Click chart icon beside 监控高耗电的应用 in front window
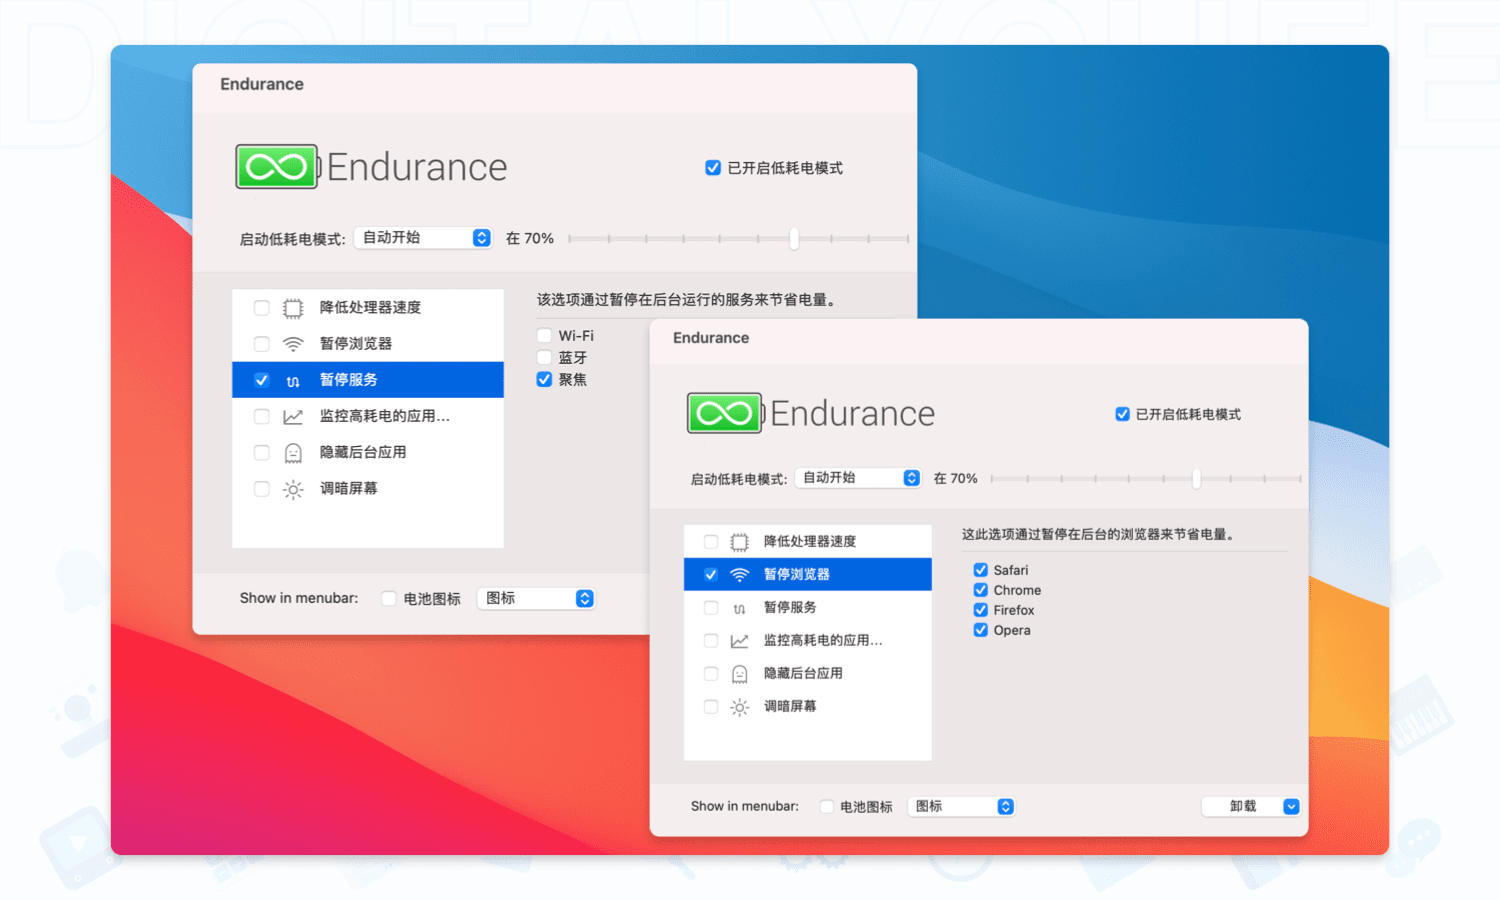 (739, 641)
